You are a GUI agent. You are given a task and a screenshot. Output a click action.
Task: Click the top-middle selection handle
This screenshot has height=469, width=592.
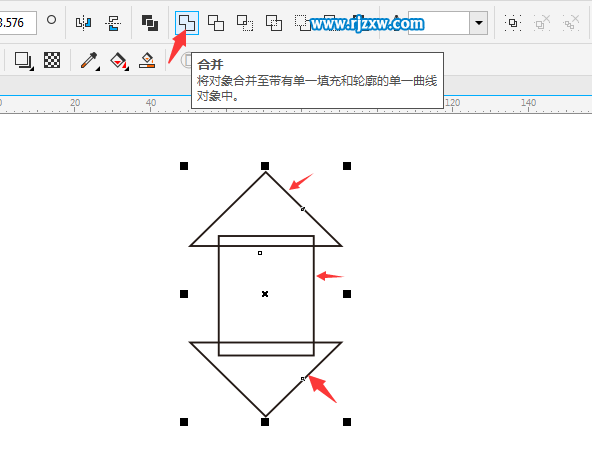click(x=265, y=166)
